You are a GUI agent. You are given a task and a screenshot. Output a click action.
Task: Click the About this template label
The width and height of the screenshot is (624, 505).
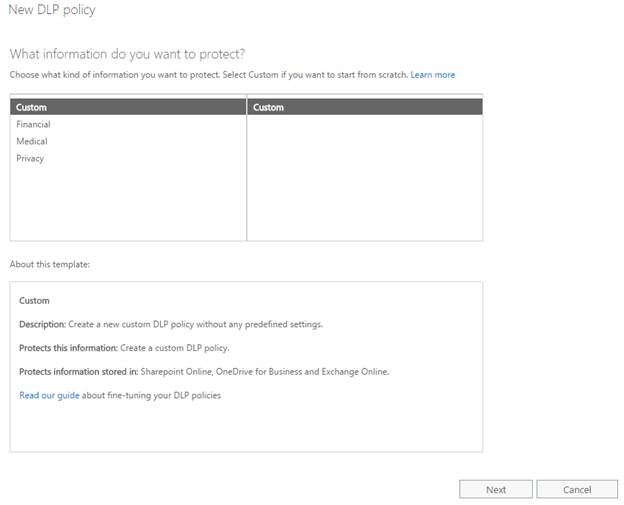point(50,264)
